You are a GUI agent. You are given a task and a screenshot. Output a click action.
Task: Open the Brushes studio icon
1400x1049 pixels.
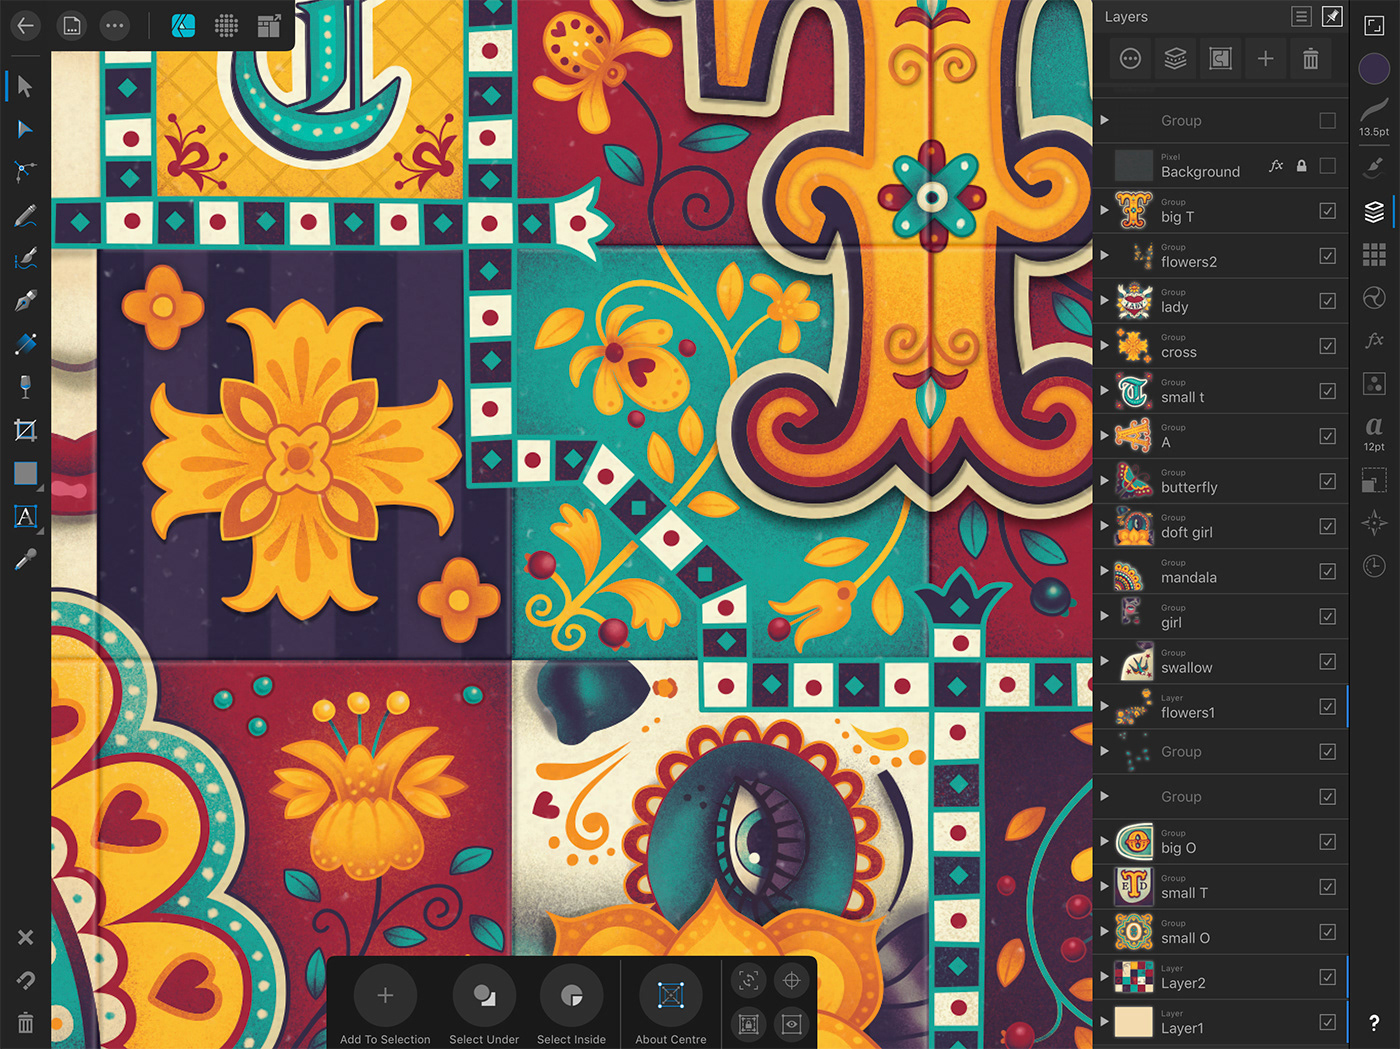[x=1374, y=167]
